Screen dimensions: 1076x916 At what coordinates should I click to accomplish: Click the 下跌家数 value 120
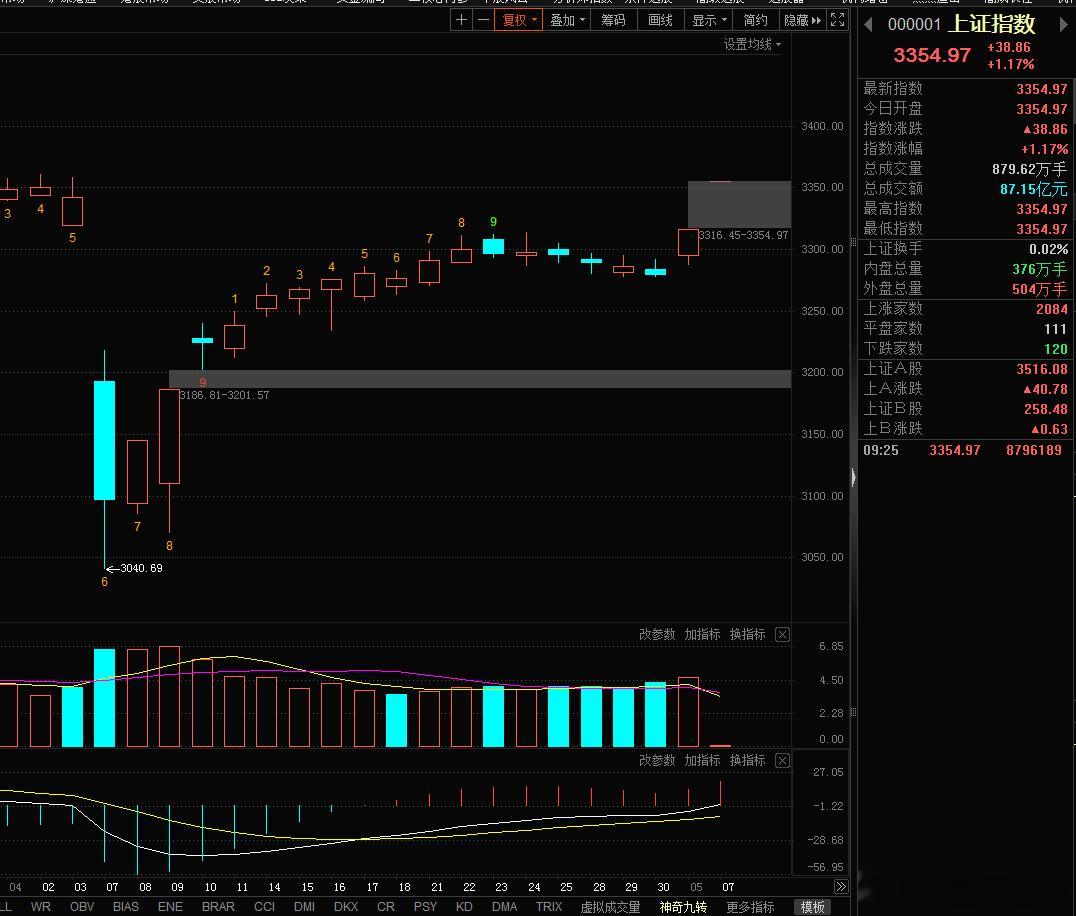1055,349
